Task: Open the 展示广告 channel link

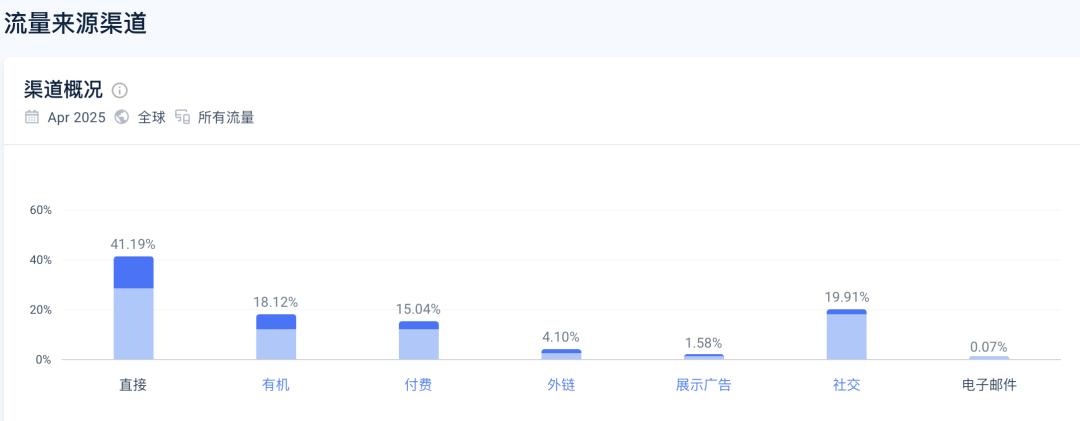Action: pos(703,385)
